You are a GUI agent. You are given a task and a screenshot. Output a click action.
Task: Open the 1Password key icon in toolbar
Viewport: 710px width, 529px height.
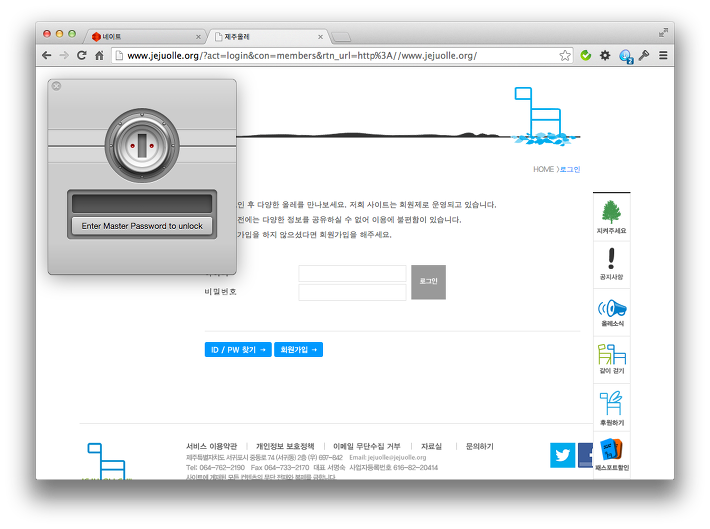click(644, 55)
